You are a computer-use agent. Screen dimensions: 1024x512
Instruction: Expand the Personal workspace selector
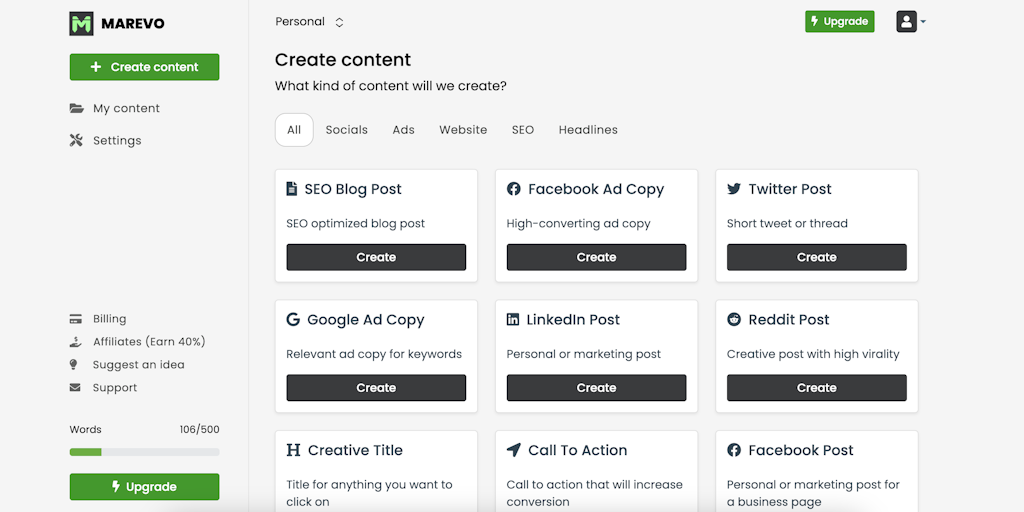pyautogui.click(x=310, y=22)
